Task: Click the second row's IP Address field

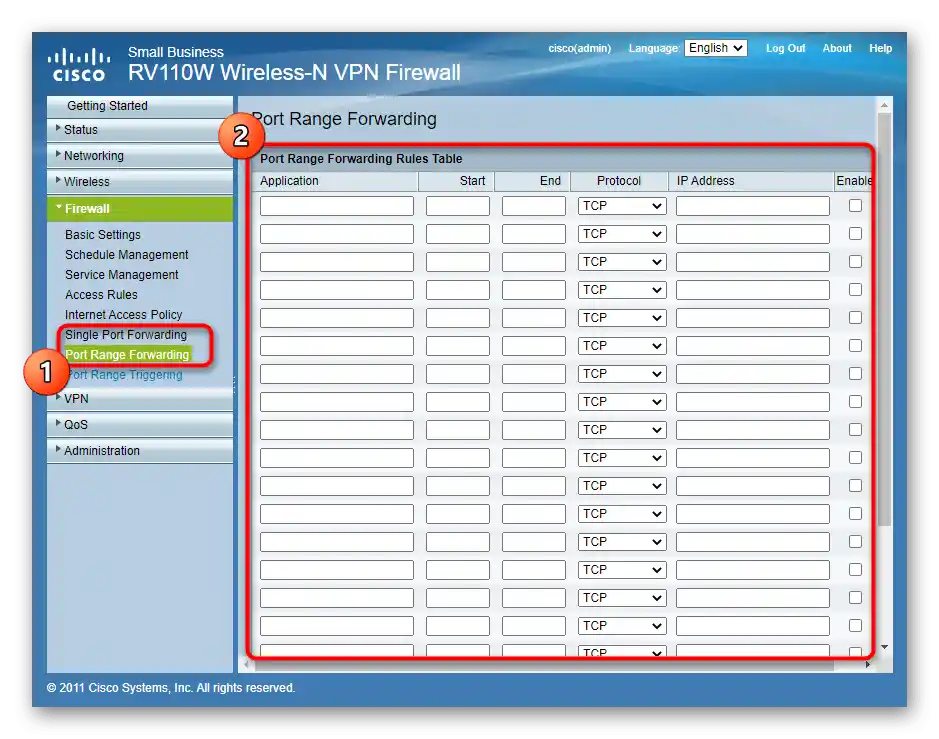Action: 753,234
